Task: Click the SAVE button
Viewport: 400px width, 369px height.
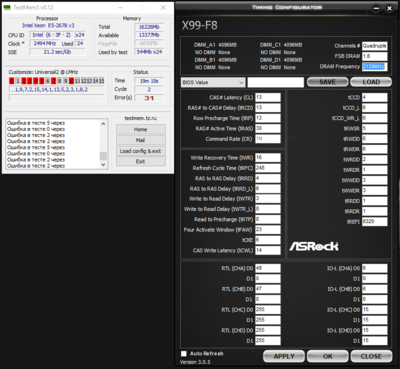Action: [327, 82]
